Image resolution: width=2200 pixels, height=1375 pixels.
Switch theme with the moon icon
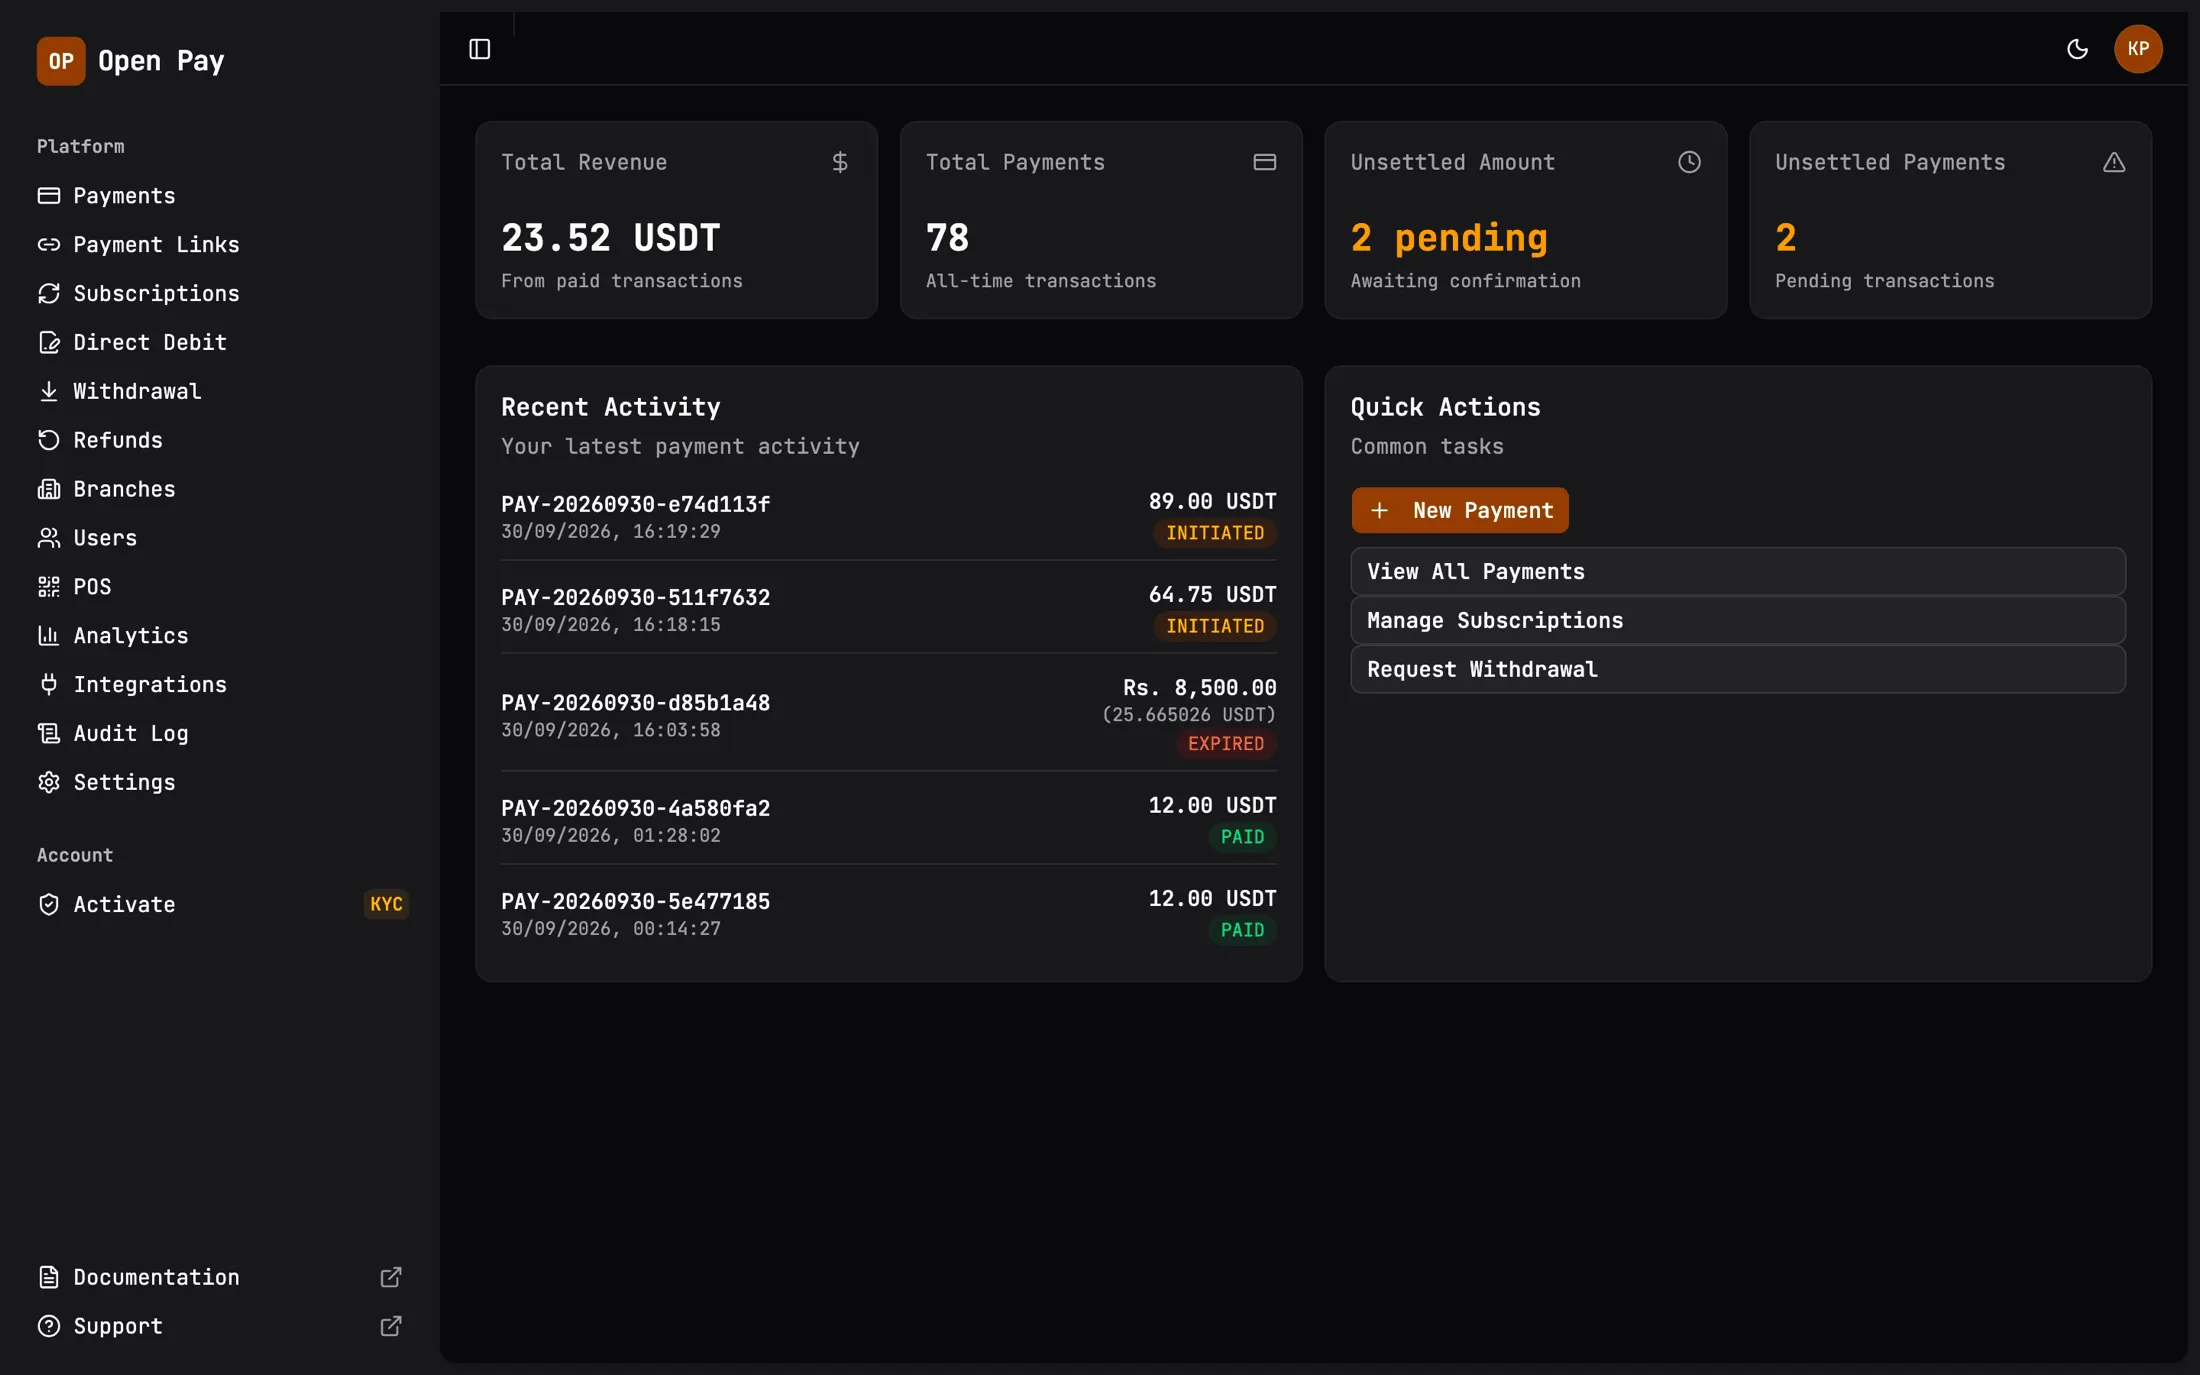coord(2077,49)
